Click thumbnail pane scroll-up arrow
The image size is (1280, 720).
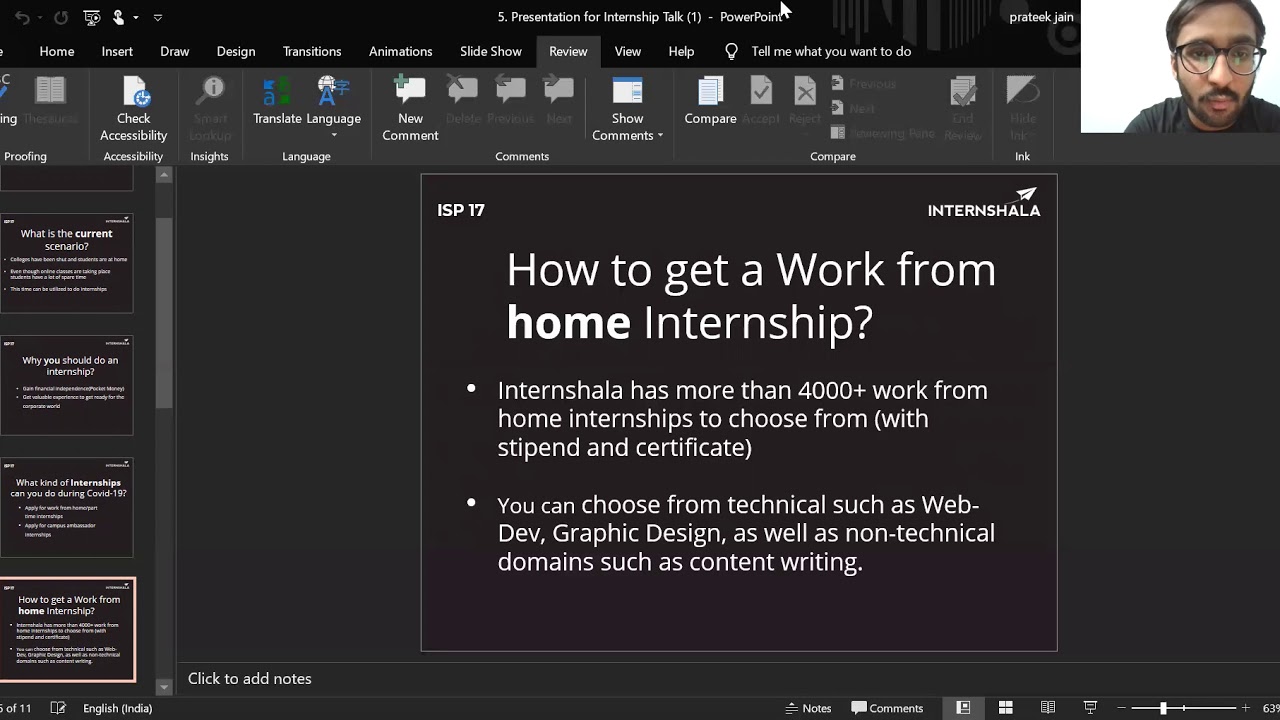(x=164, y=176)
